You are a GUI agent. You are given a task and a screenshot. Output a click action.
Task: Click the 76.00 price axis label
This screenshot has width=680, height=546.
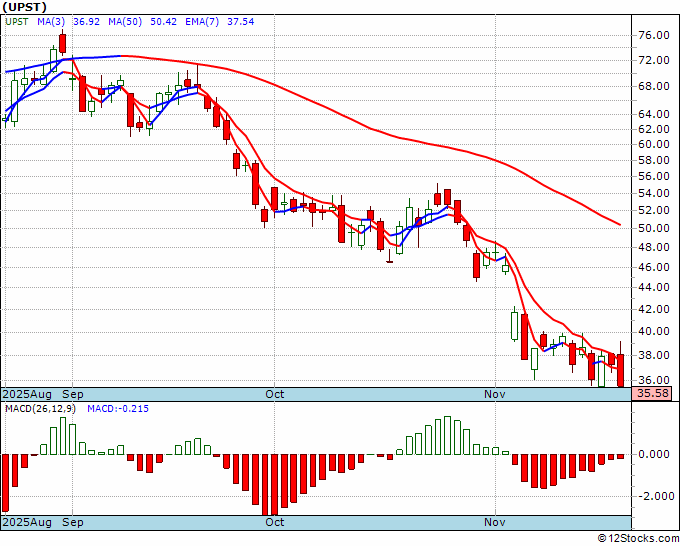coord(654,36)
